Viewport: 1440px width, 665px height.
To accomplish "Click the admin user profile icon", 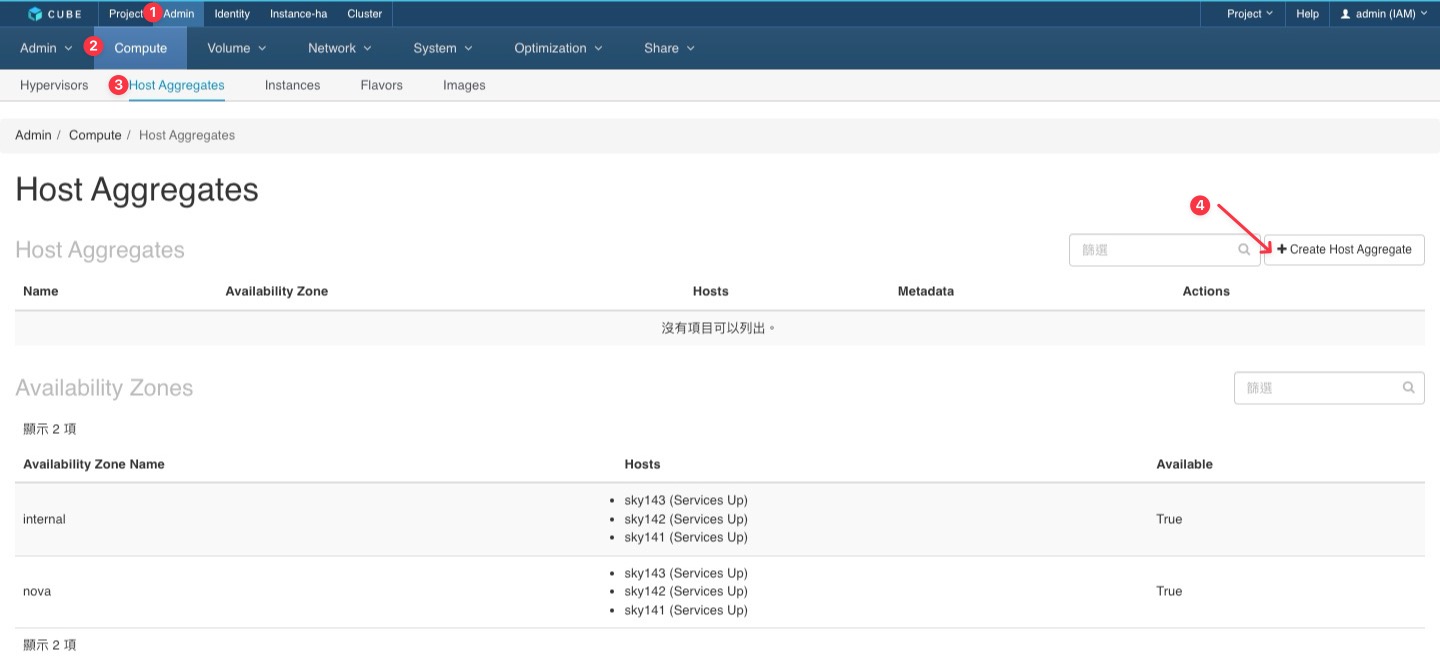I will tap(1345, 14).
